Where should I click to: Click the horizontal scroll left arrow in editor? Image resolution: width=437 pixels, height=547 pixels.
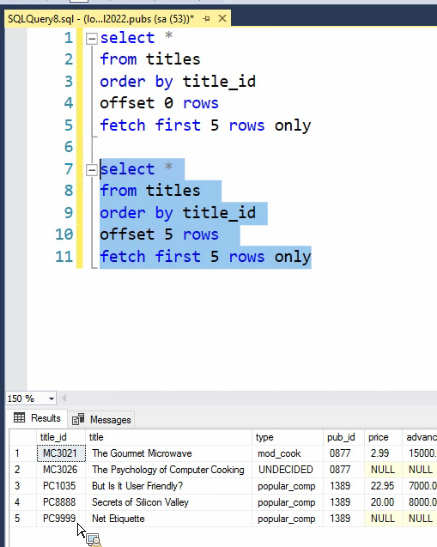tap(64, 398)
